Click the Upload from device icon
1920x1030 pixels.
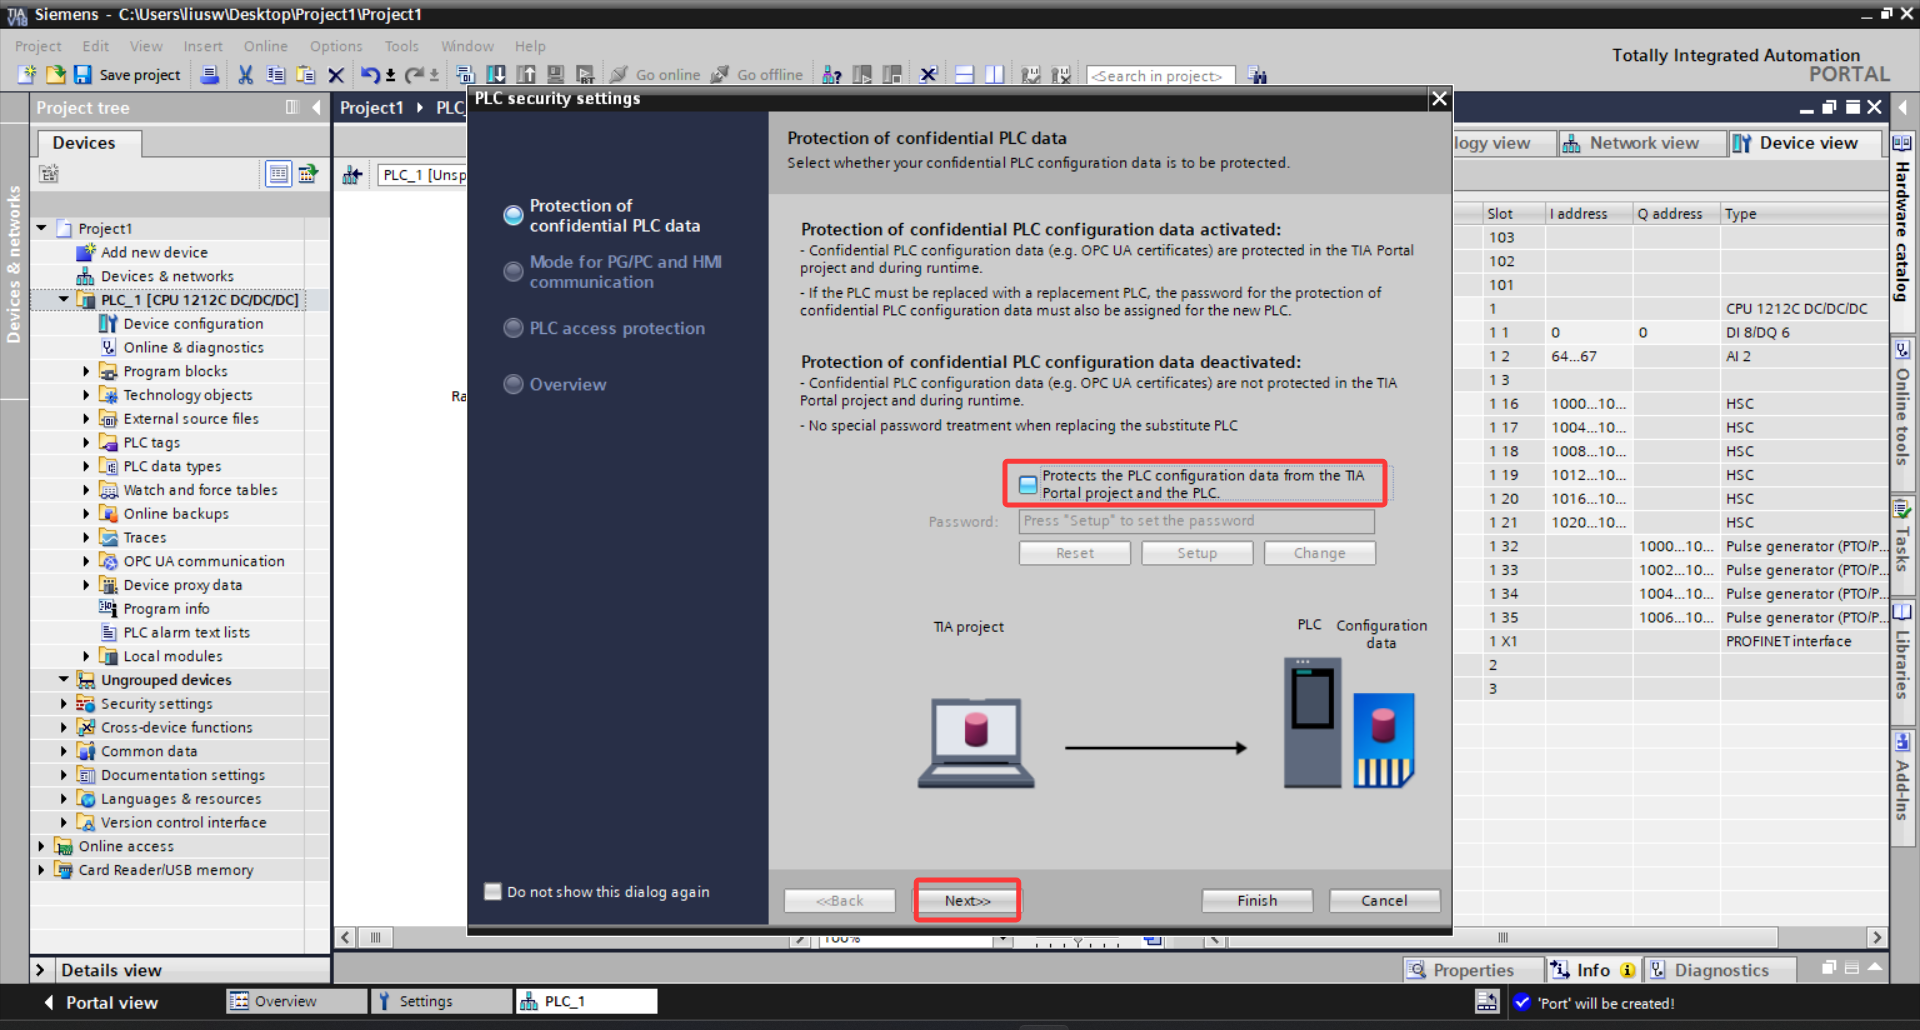[526, 74]
